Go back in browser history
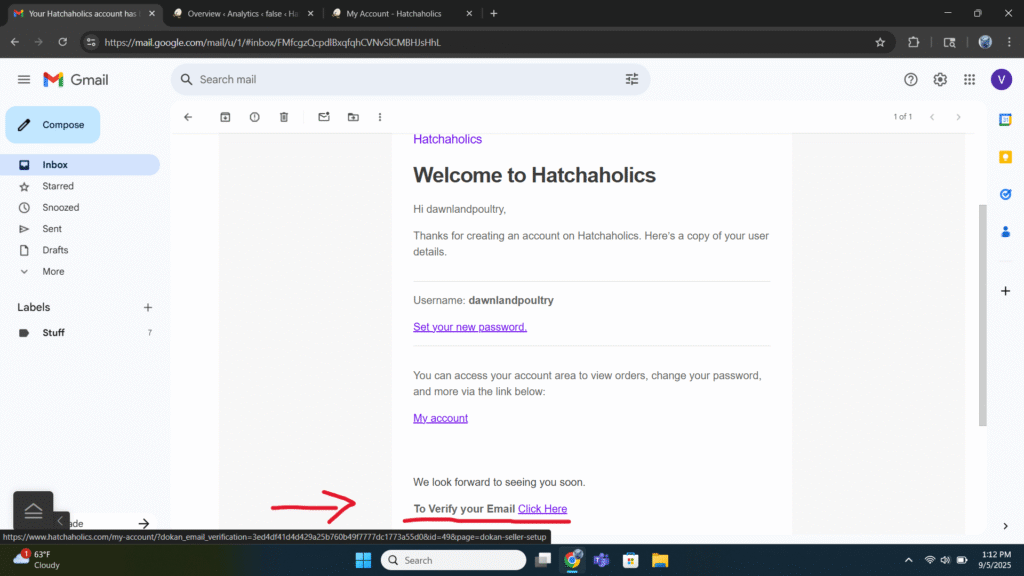This screenshot has height=576, width=1024. 15,42
